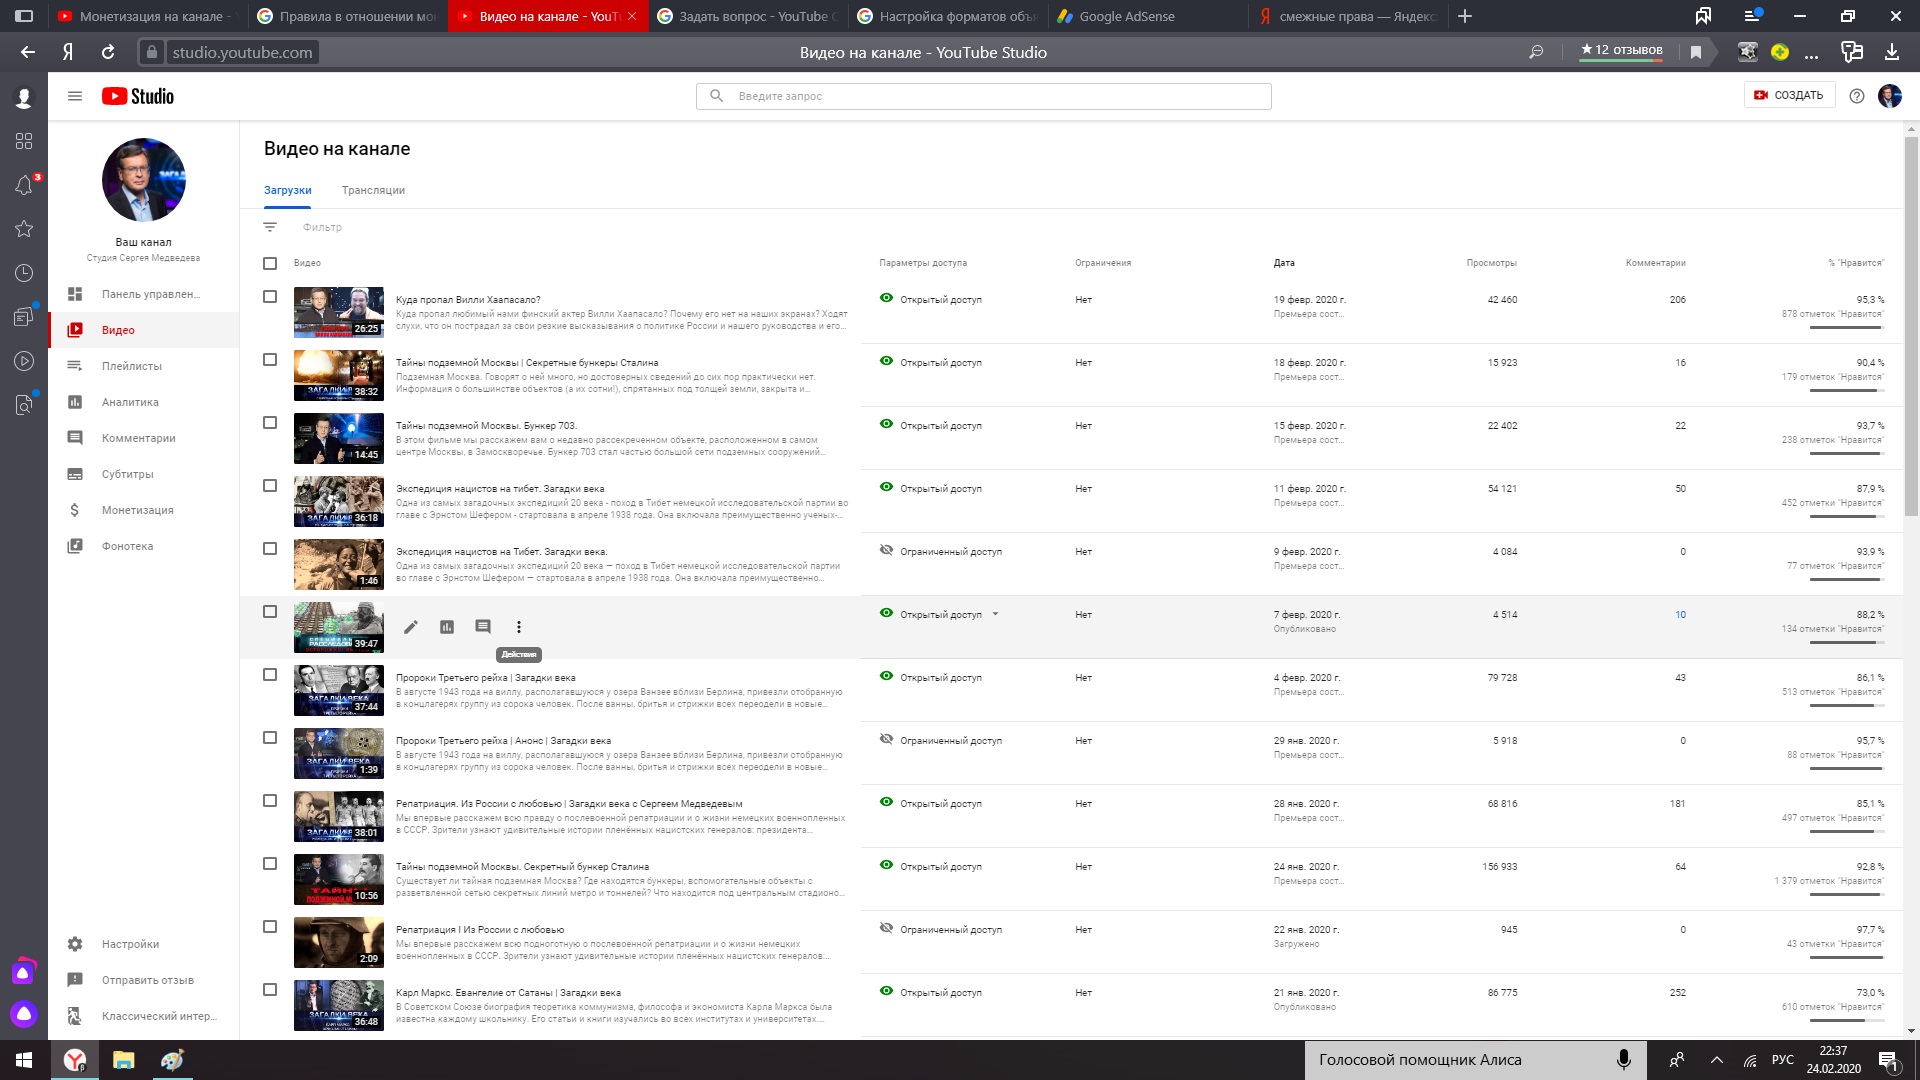Show hidden tray icons with the taskbar chevron
Screen dimensions: 1920x1080
tap(1717, 1060)
